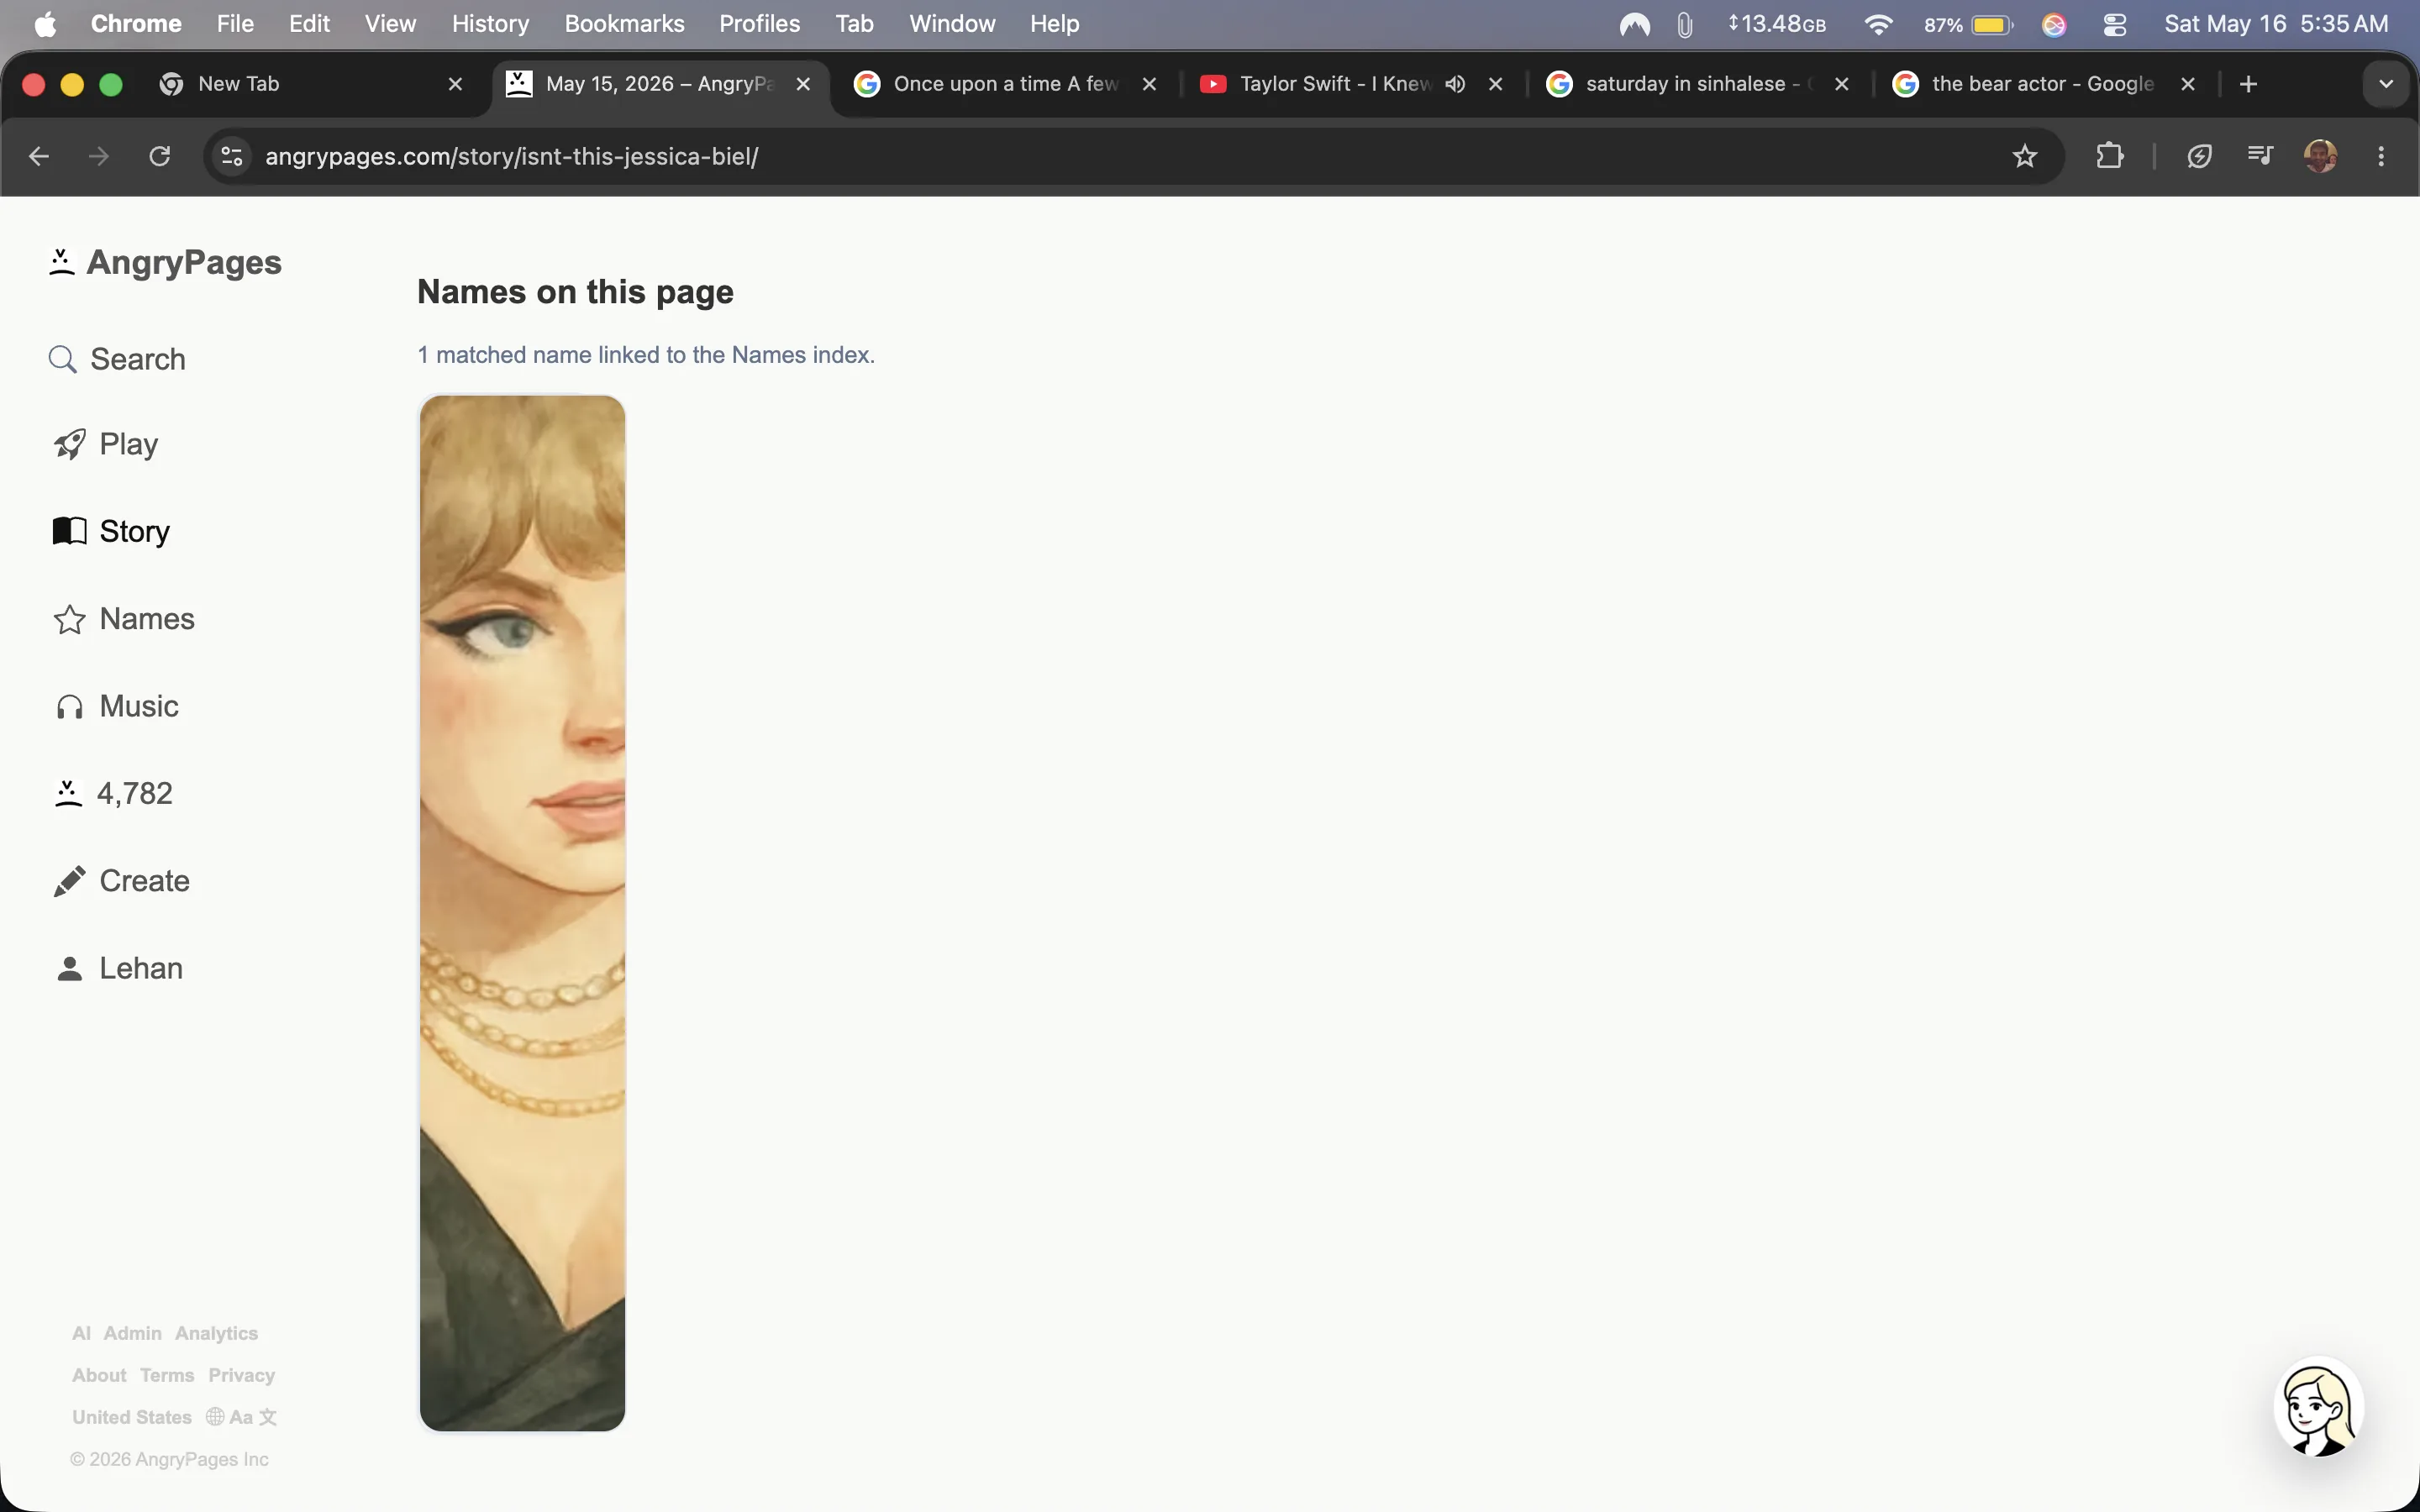The image size is (2420, 1512).
Task: Change the United States region setting
Action: pos(131,1417)
